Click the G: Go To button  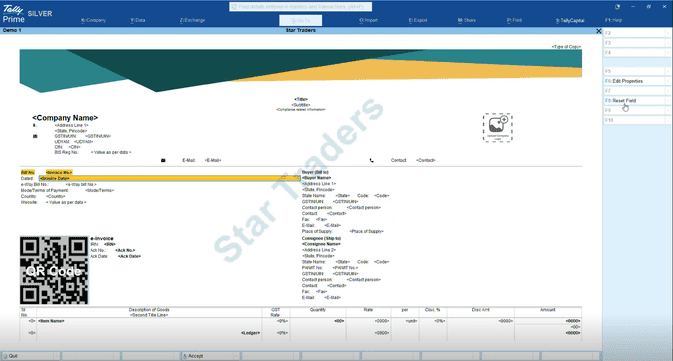(300, 20)
